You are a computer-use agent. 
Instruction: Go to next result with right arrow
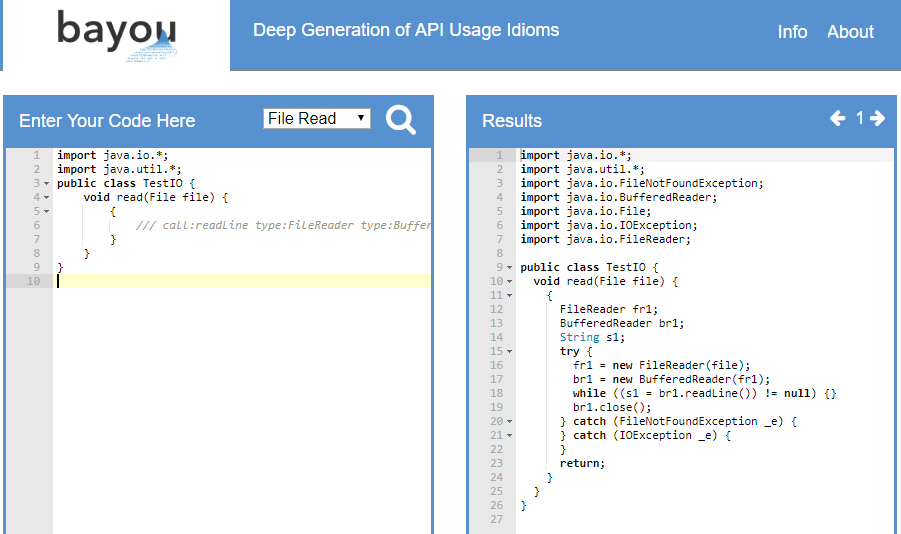(x=877, y=118)
